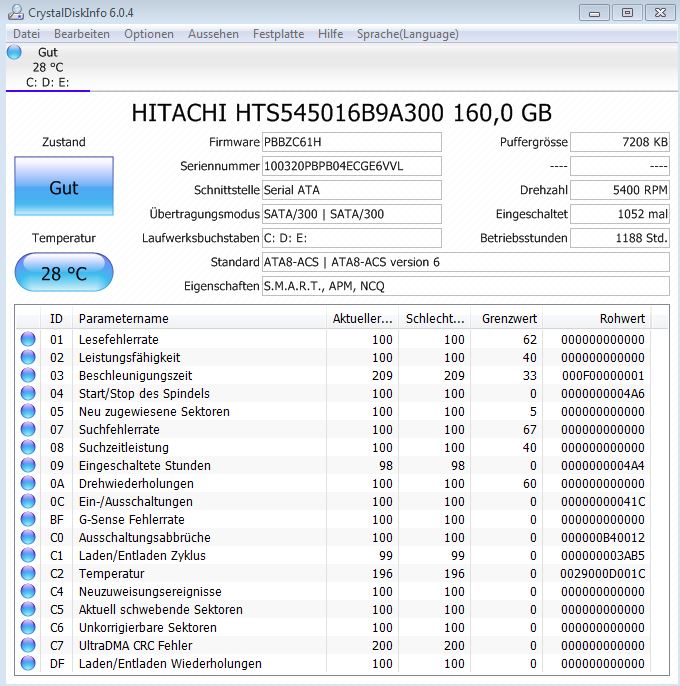Minimize the CrystalDiskInfo window

point(594,13)
